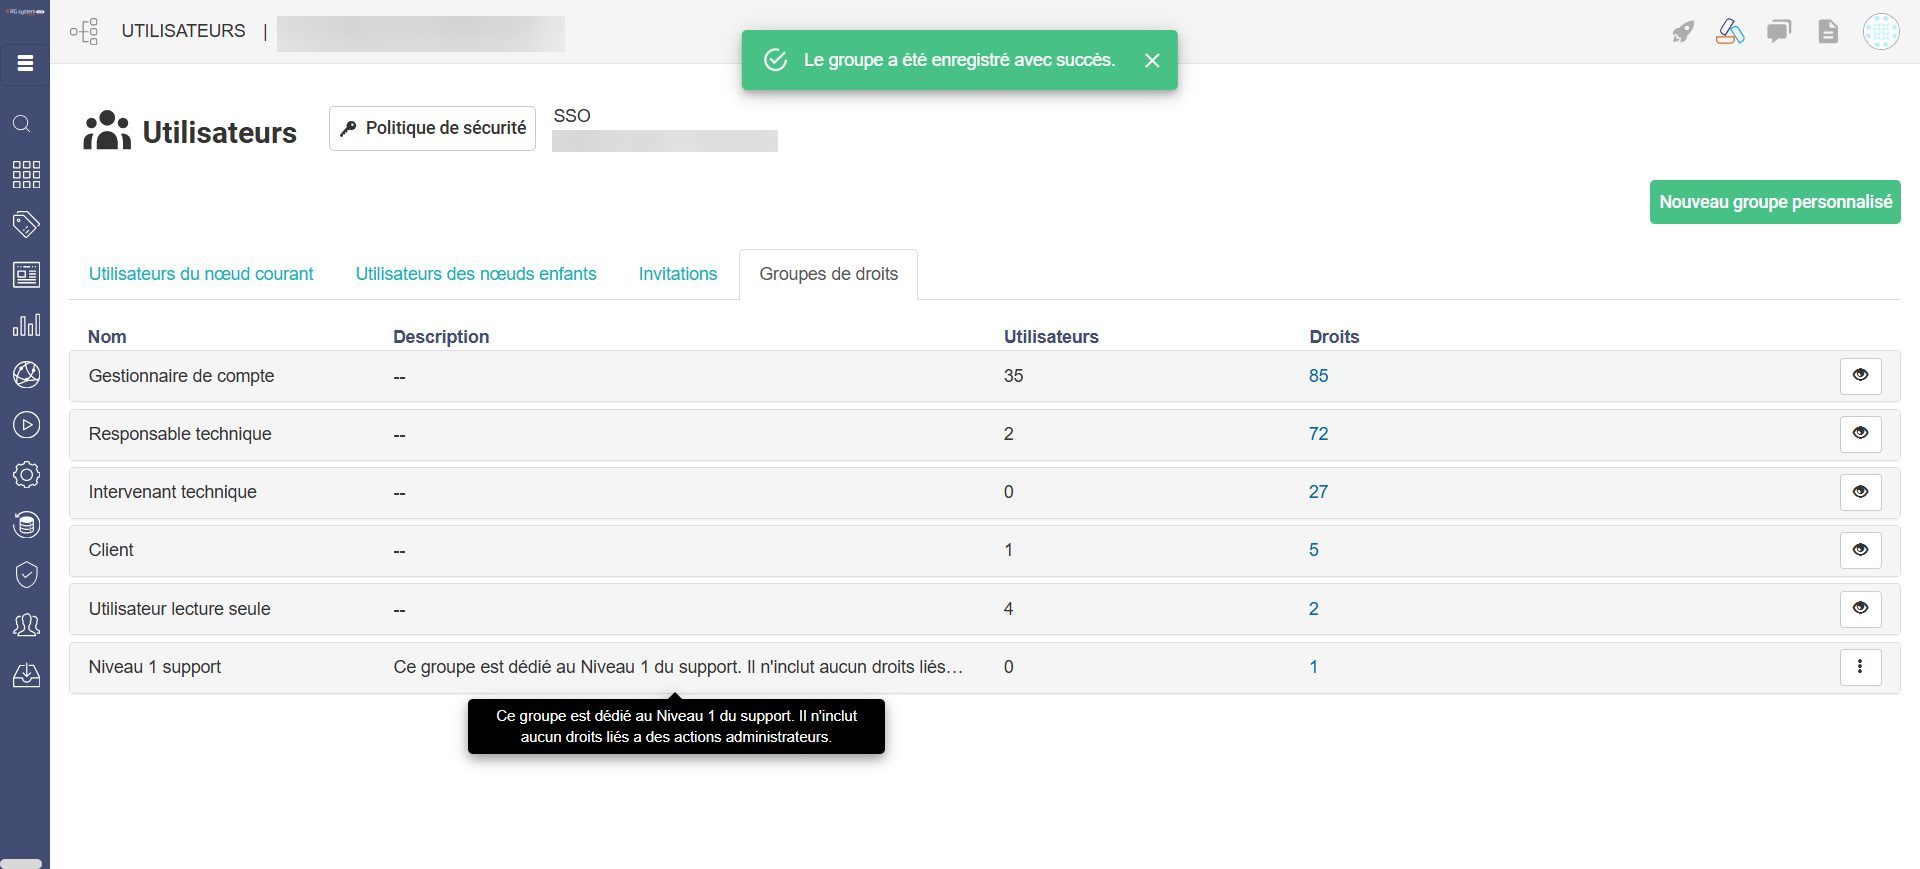Screen dimensions: 1920x869
Task: Show details of Client group via eye
Action: click(1860, 550)
